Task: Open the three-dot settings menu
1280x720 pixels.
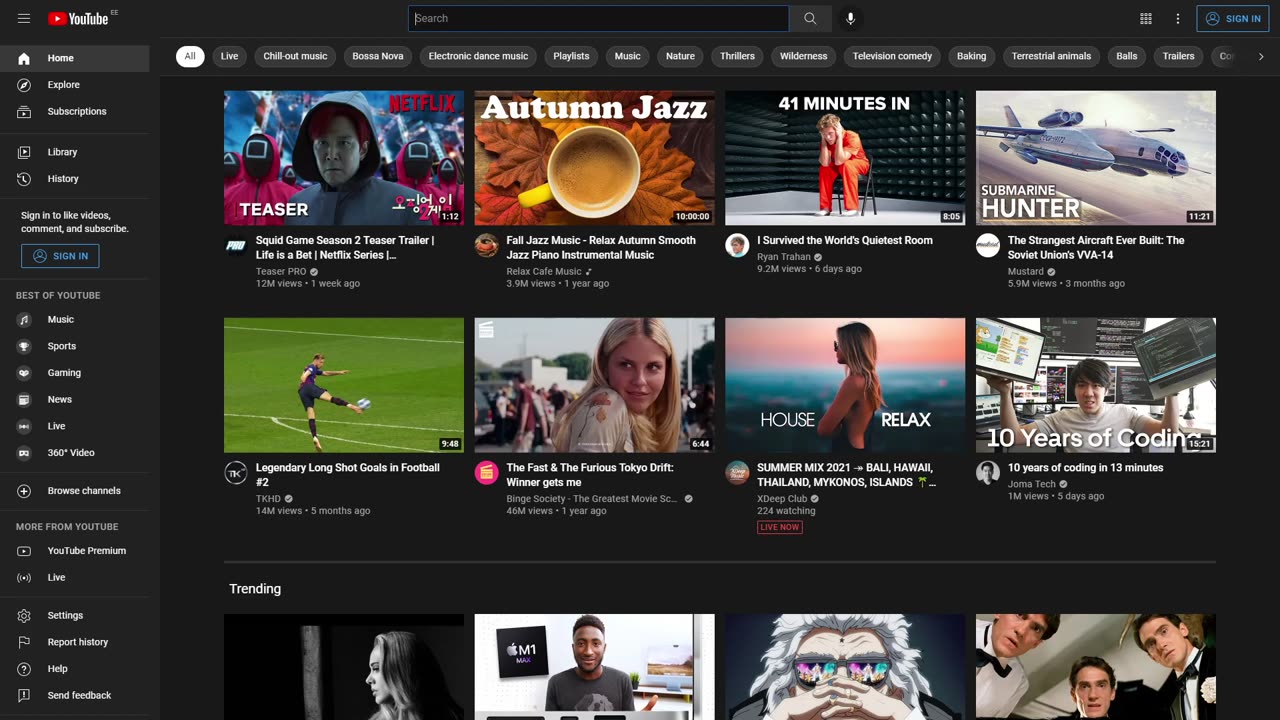Action: [x=1178, y=18]
